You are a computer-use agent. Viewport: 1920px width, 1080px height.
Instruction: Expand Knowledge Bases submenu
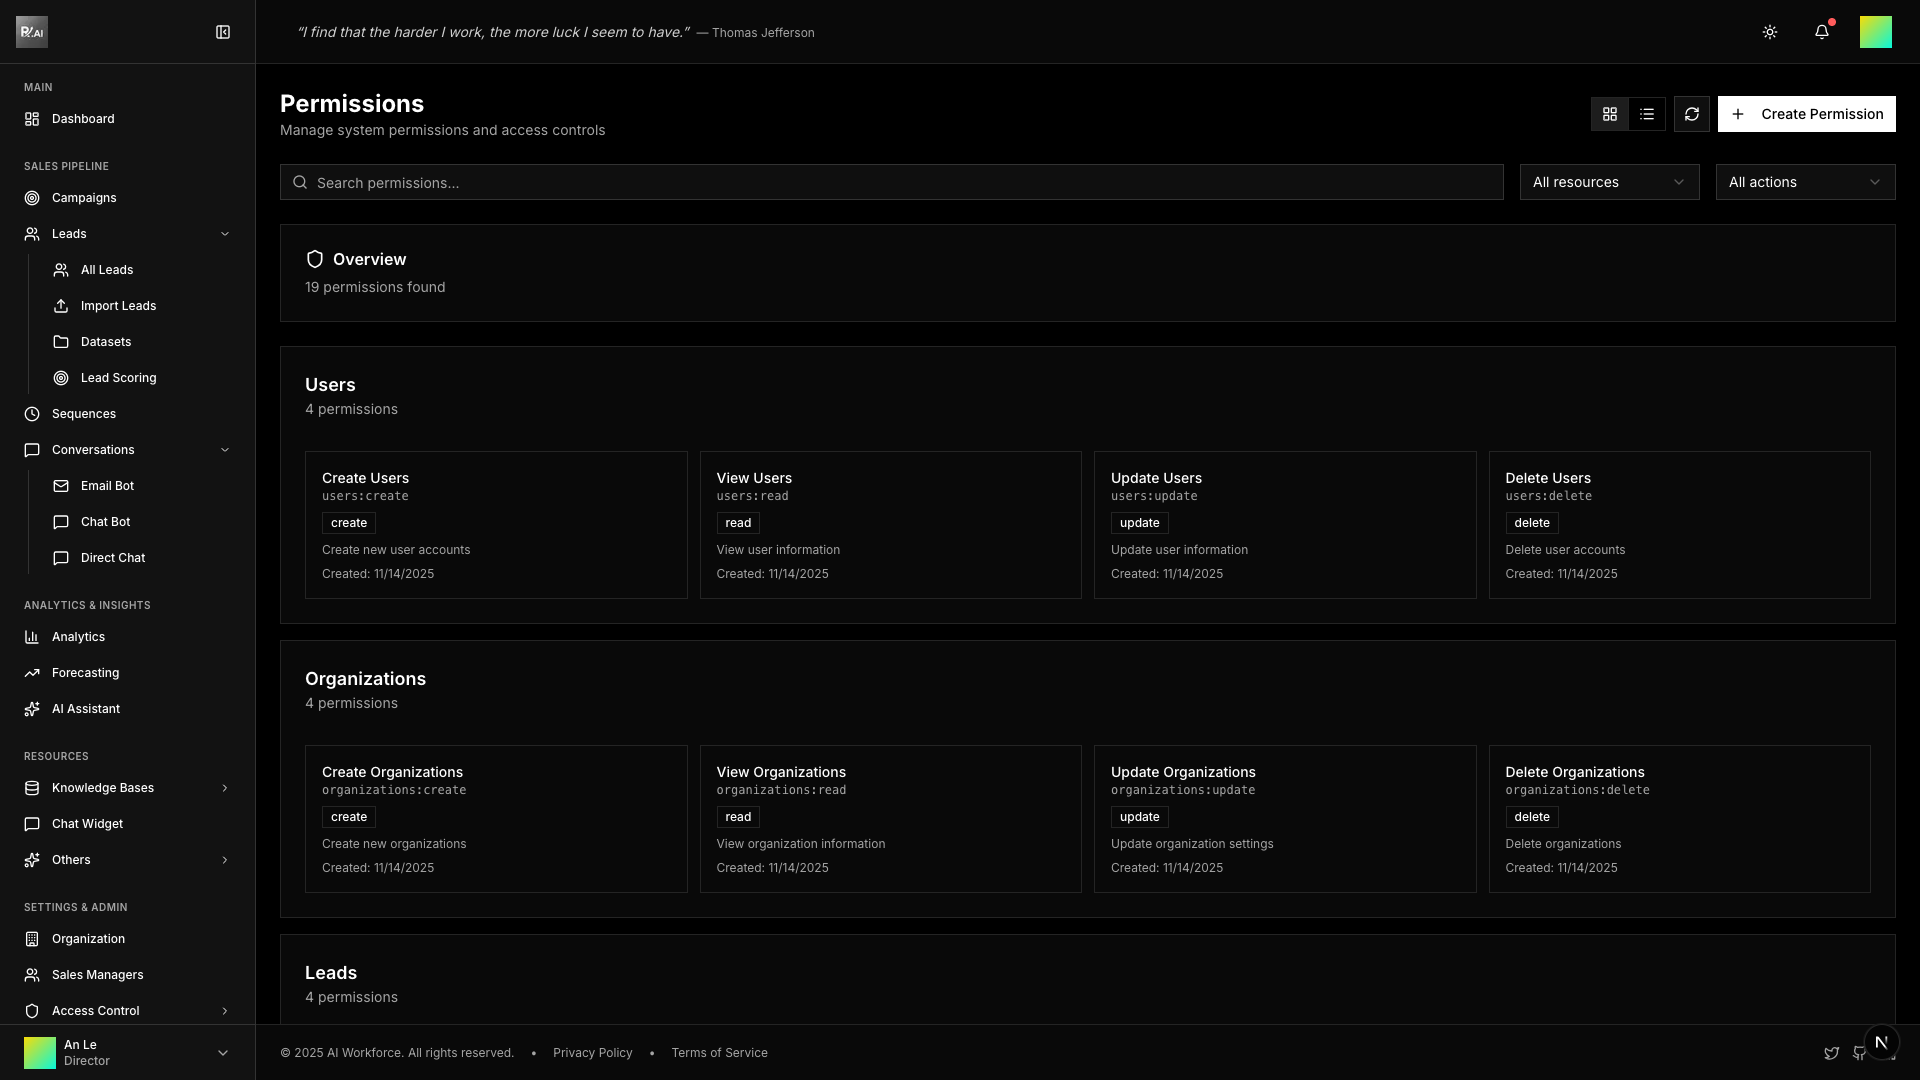click(x=224, y=788)
